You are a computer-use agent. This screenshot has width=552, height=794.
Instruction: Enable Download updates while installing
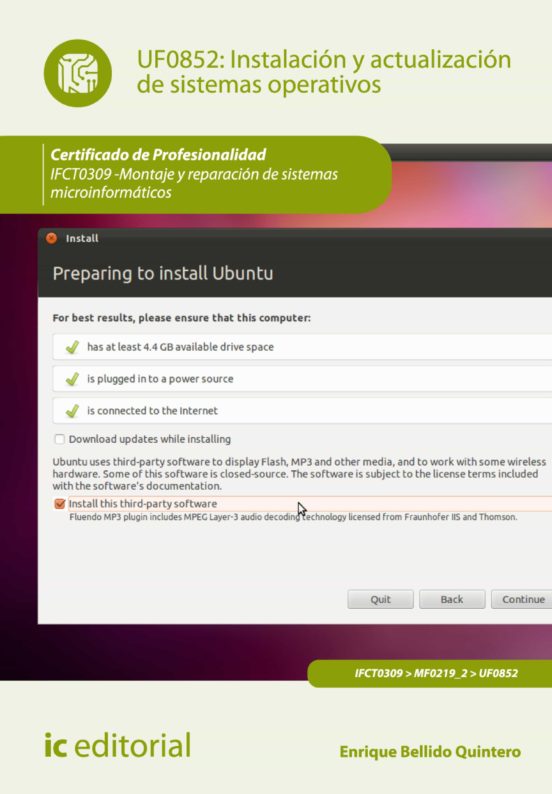click(60, 439)
